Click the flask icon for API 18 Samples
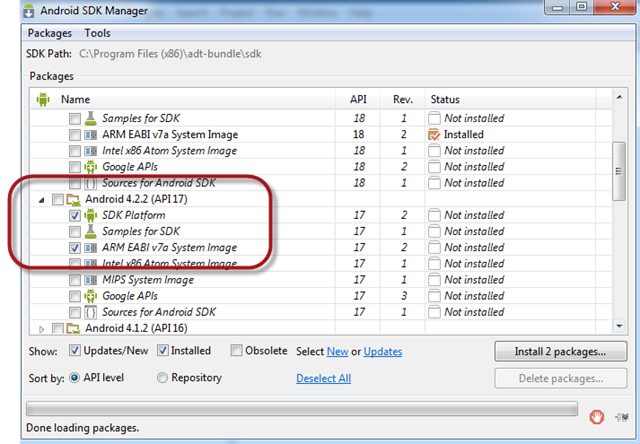This screenshot has width=640, height=444. tap(91, 118)
